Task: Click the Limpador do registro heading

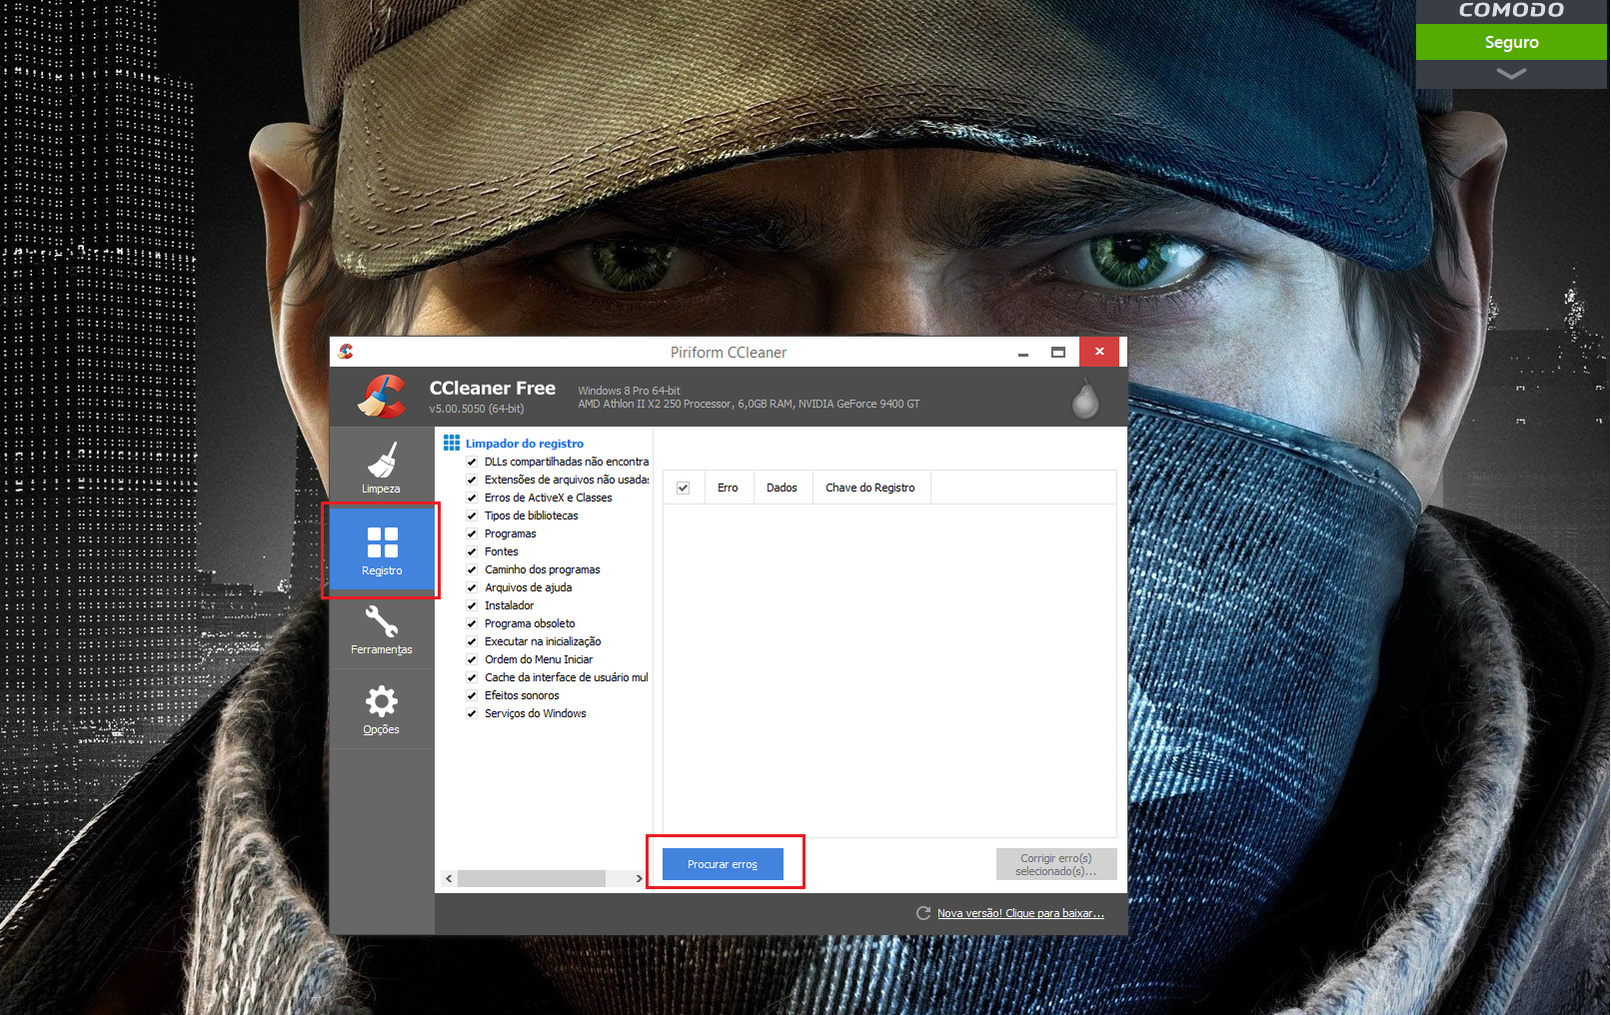Action: point(524,443)
